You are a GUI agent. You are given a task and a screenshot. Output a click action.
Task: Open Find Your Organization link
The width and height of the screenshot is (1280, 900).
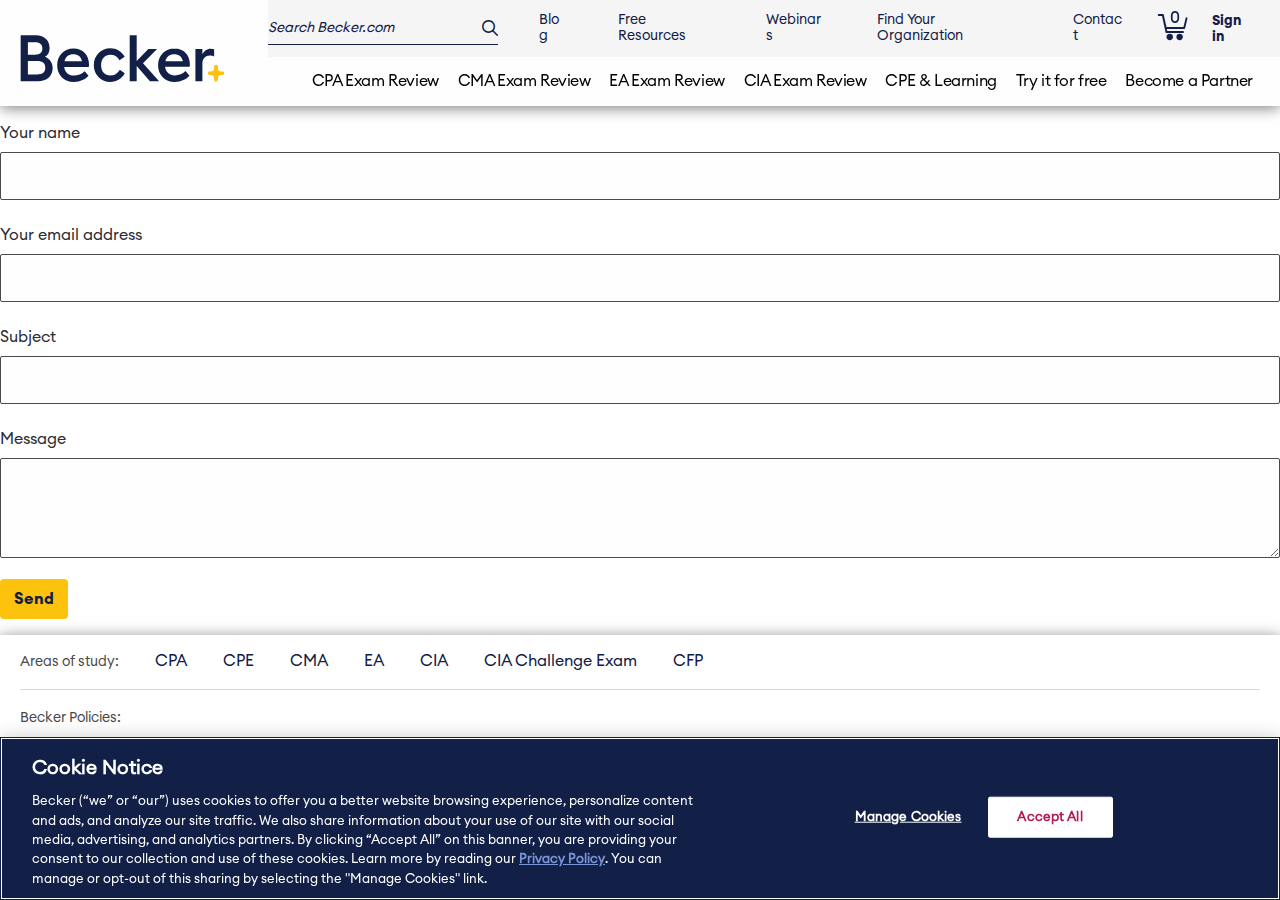(920, 28)
